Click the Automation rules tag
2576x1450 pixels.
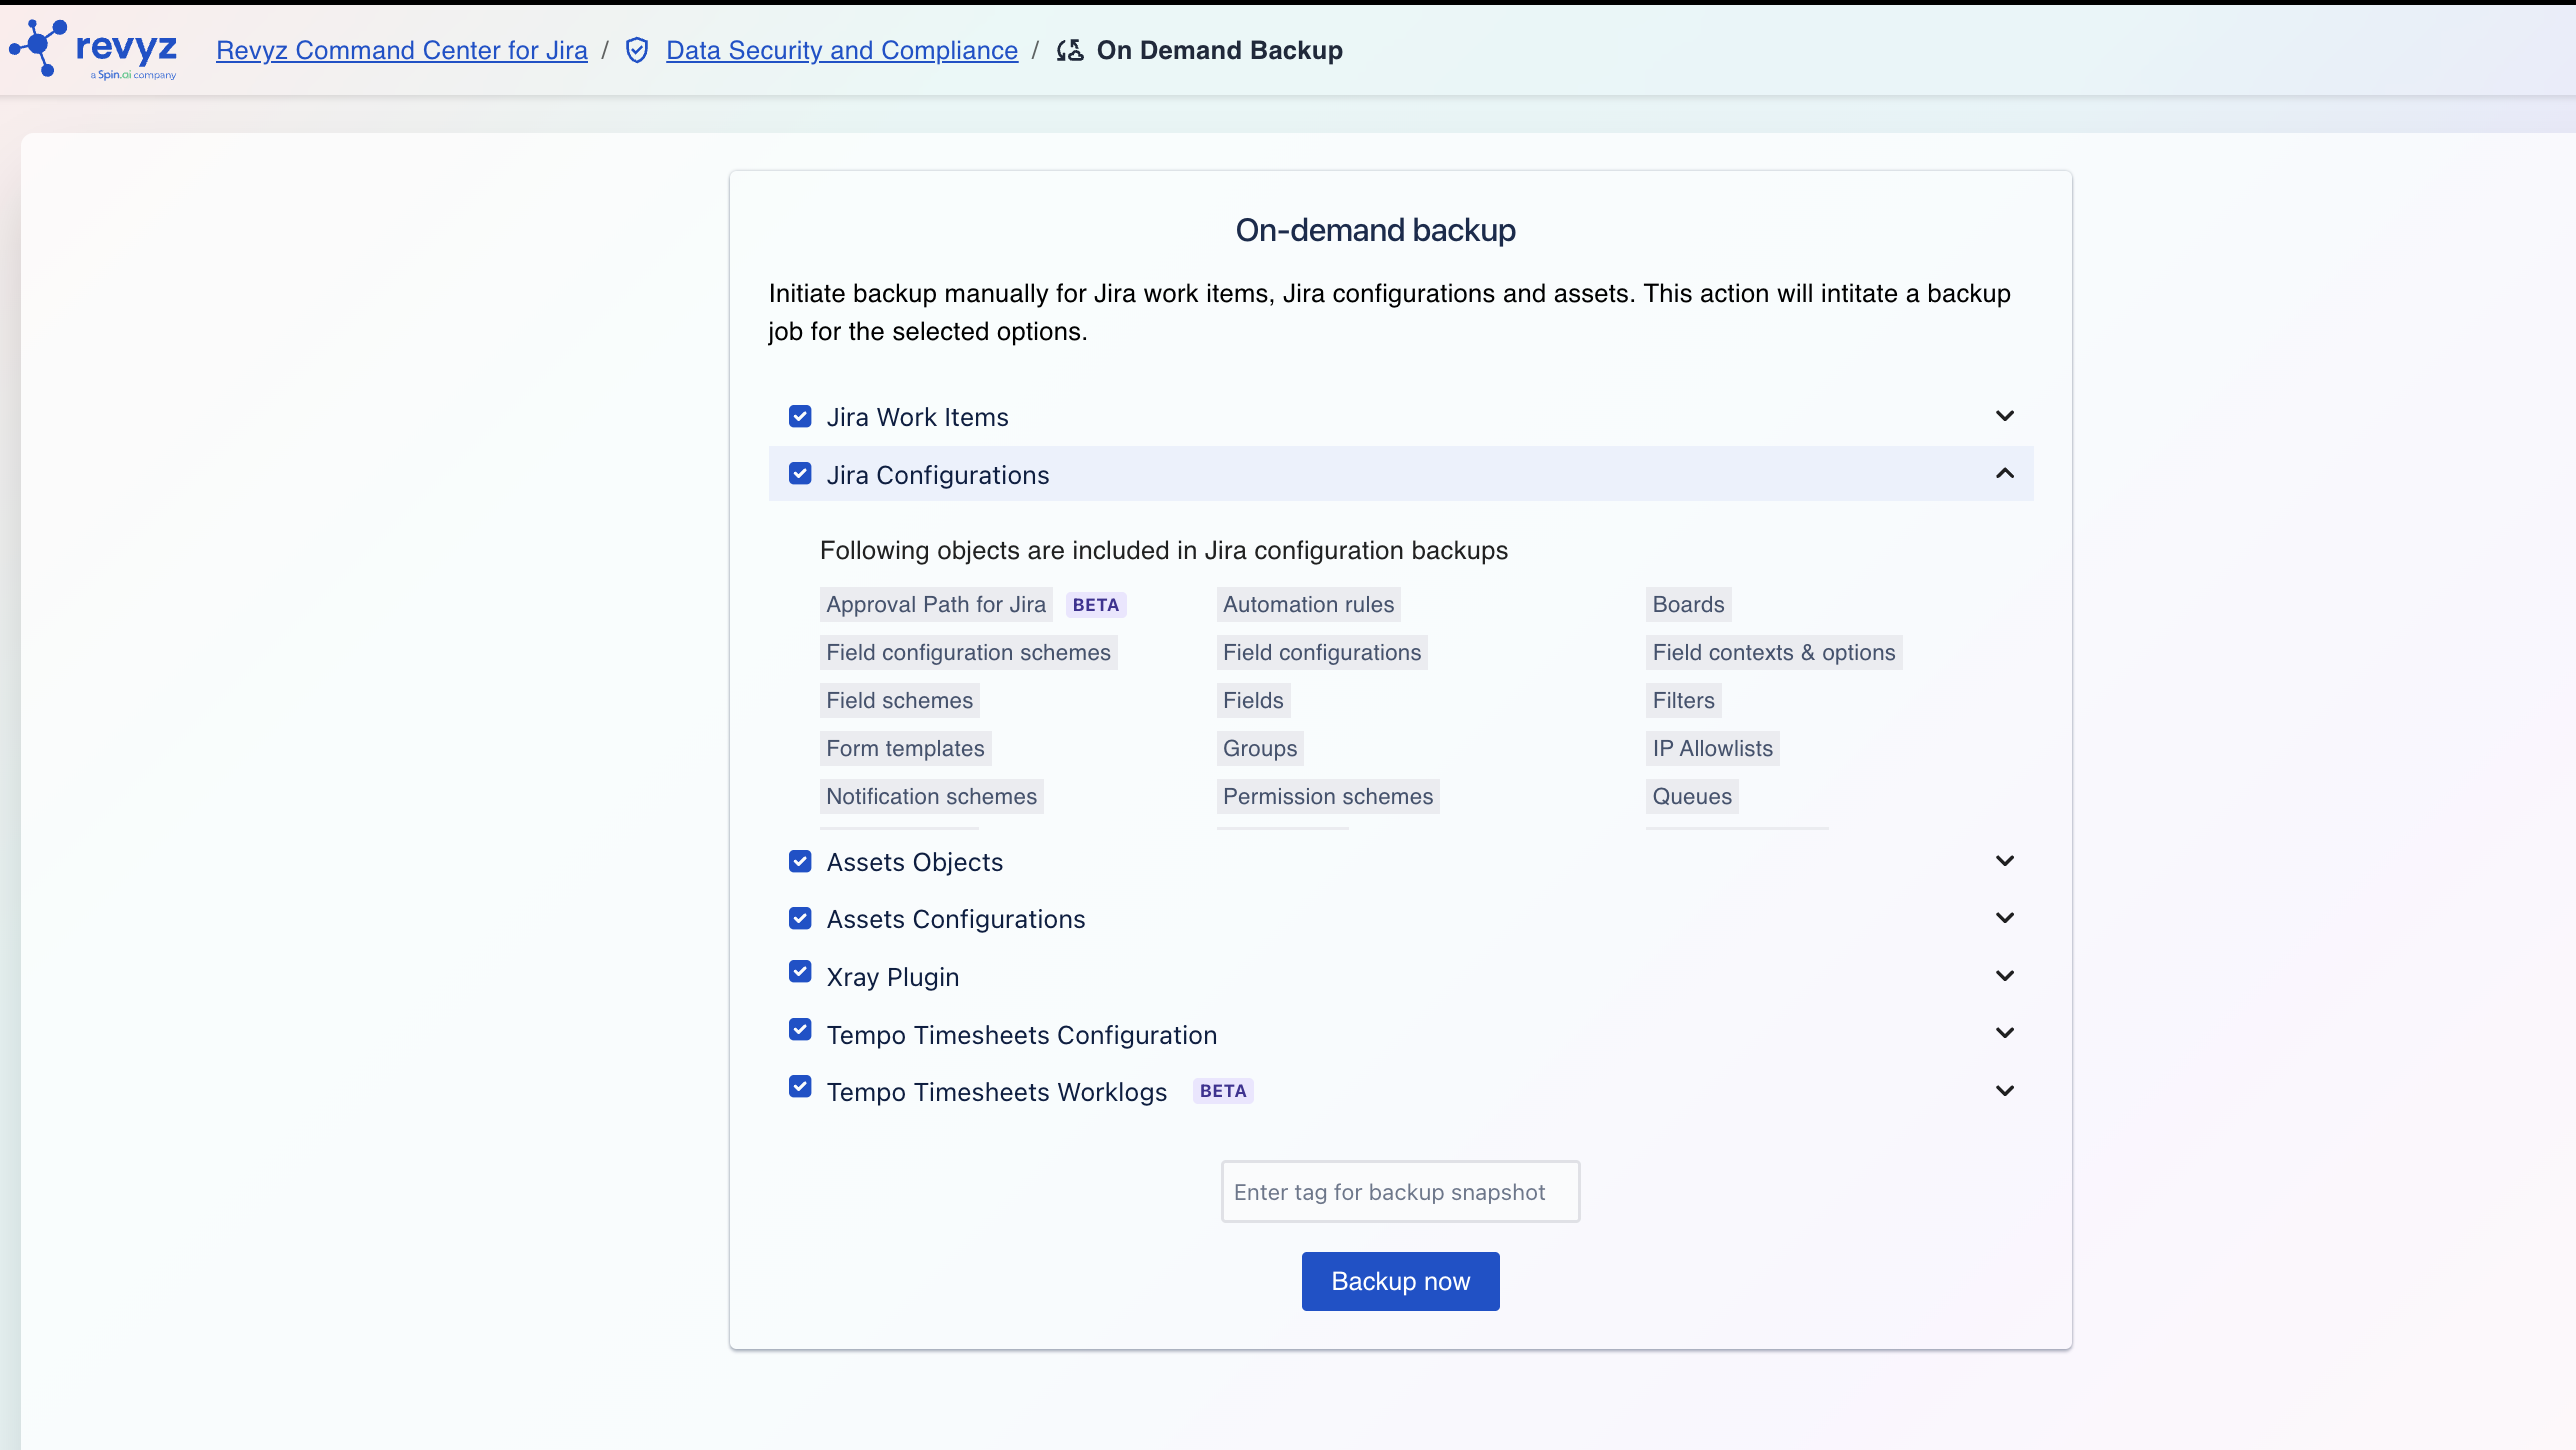[x=1308, y=605]
